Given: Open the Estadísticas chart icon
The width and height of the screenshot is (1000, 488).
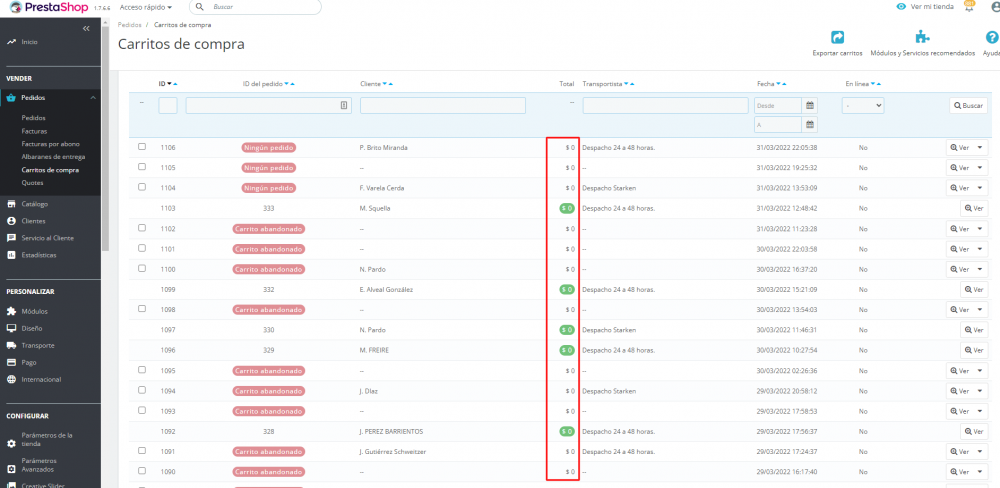Looking at the screenshot, I should coord(11,255).
